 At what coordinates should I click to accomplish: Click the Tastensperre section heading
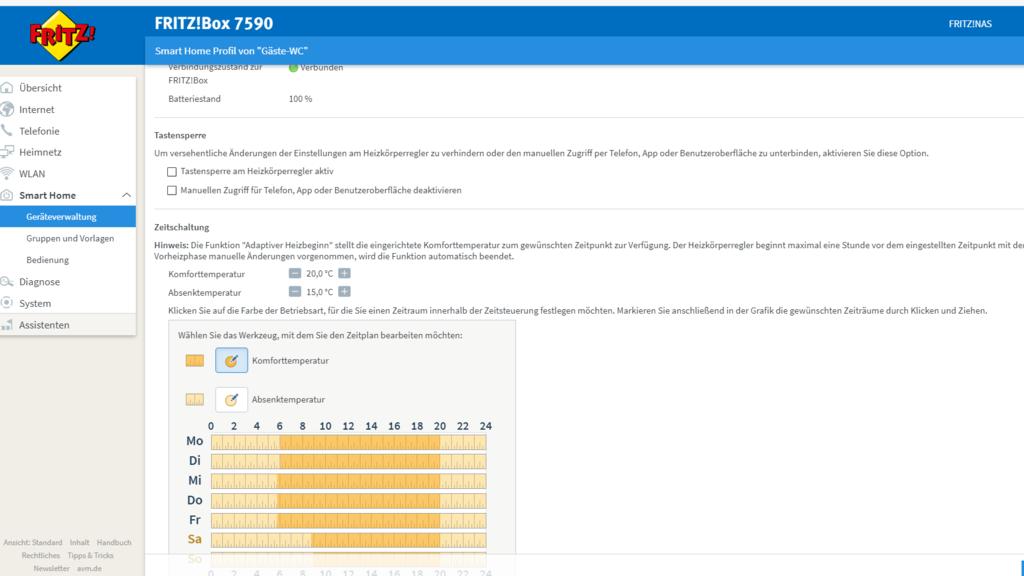click(x=180, y=135)
